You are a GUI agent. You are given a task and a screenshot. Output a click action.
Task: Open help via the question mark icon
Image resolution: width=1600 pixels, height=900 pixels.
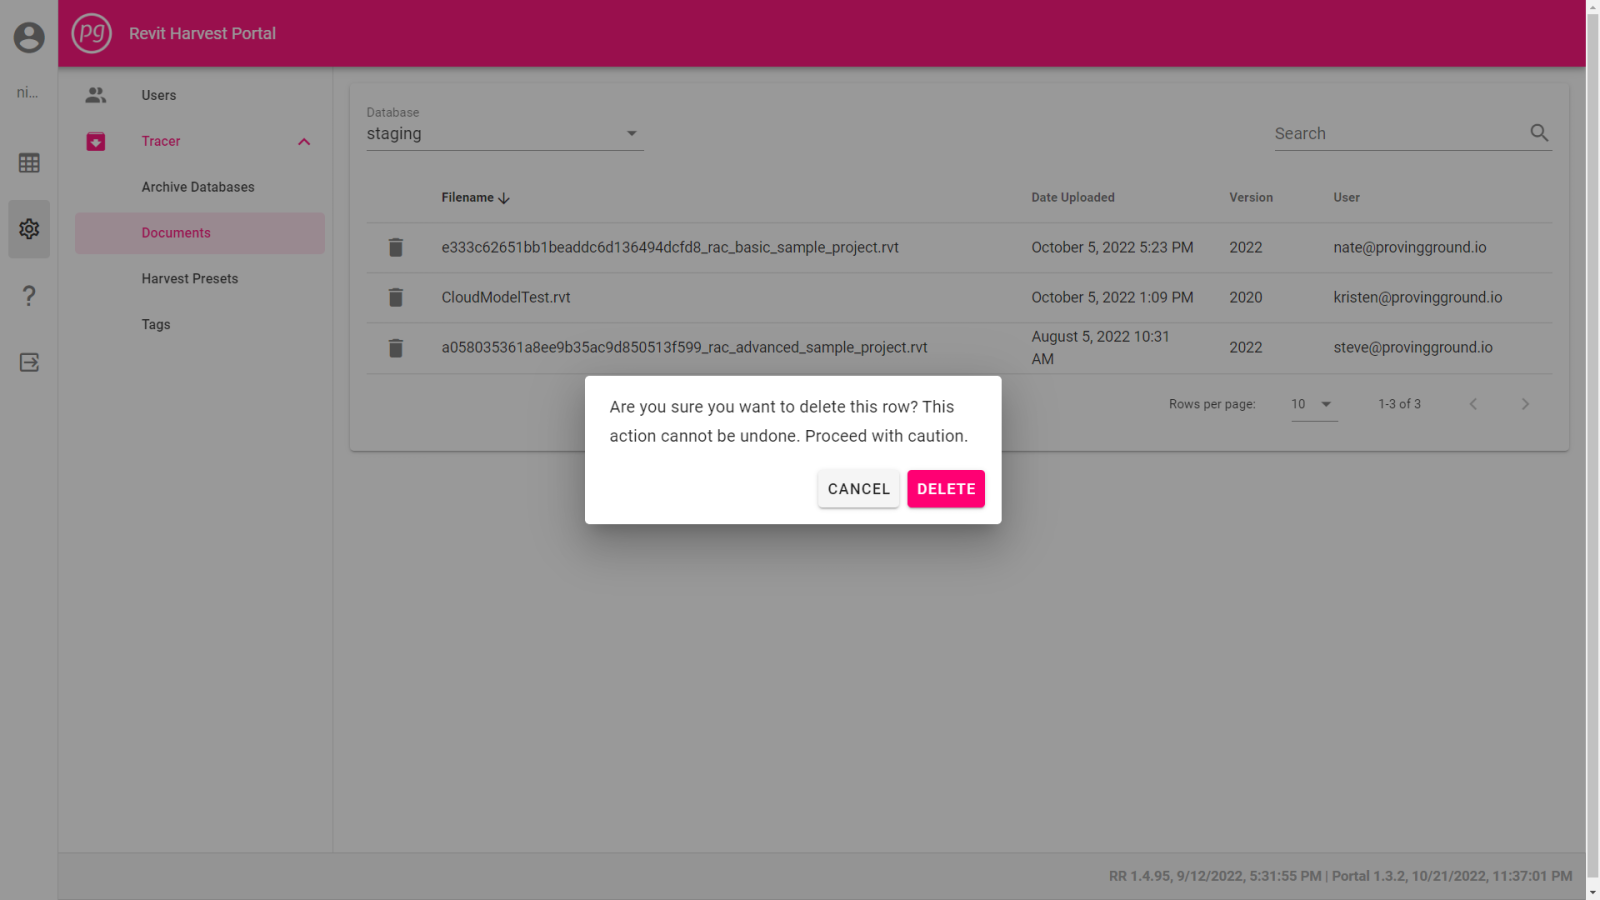pyautogui.click(x=28, y=296)
